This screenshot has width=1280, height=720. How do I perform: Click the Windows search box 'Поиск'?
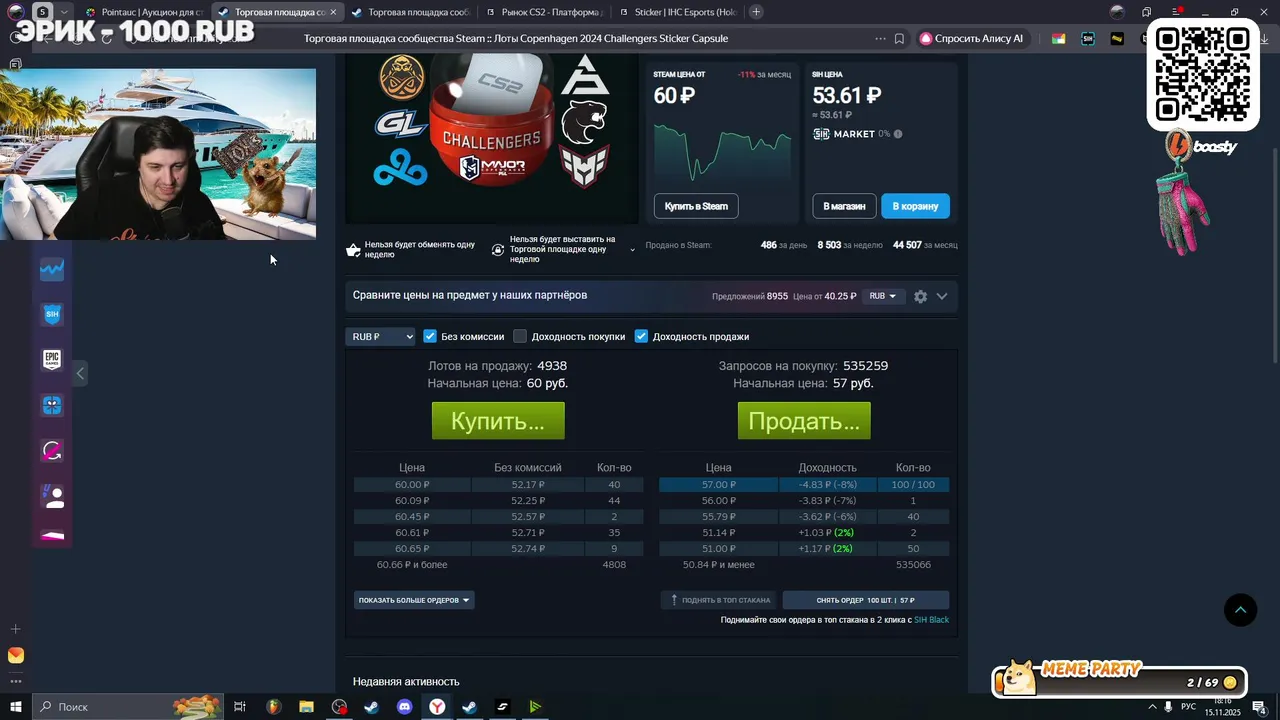pyautogui.click(x=128, y=707)
